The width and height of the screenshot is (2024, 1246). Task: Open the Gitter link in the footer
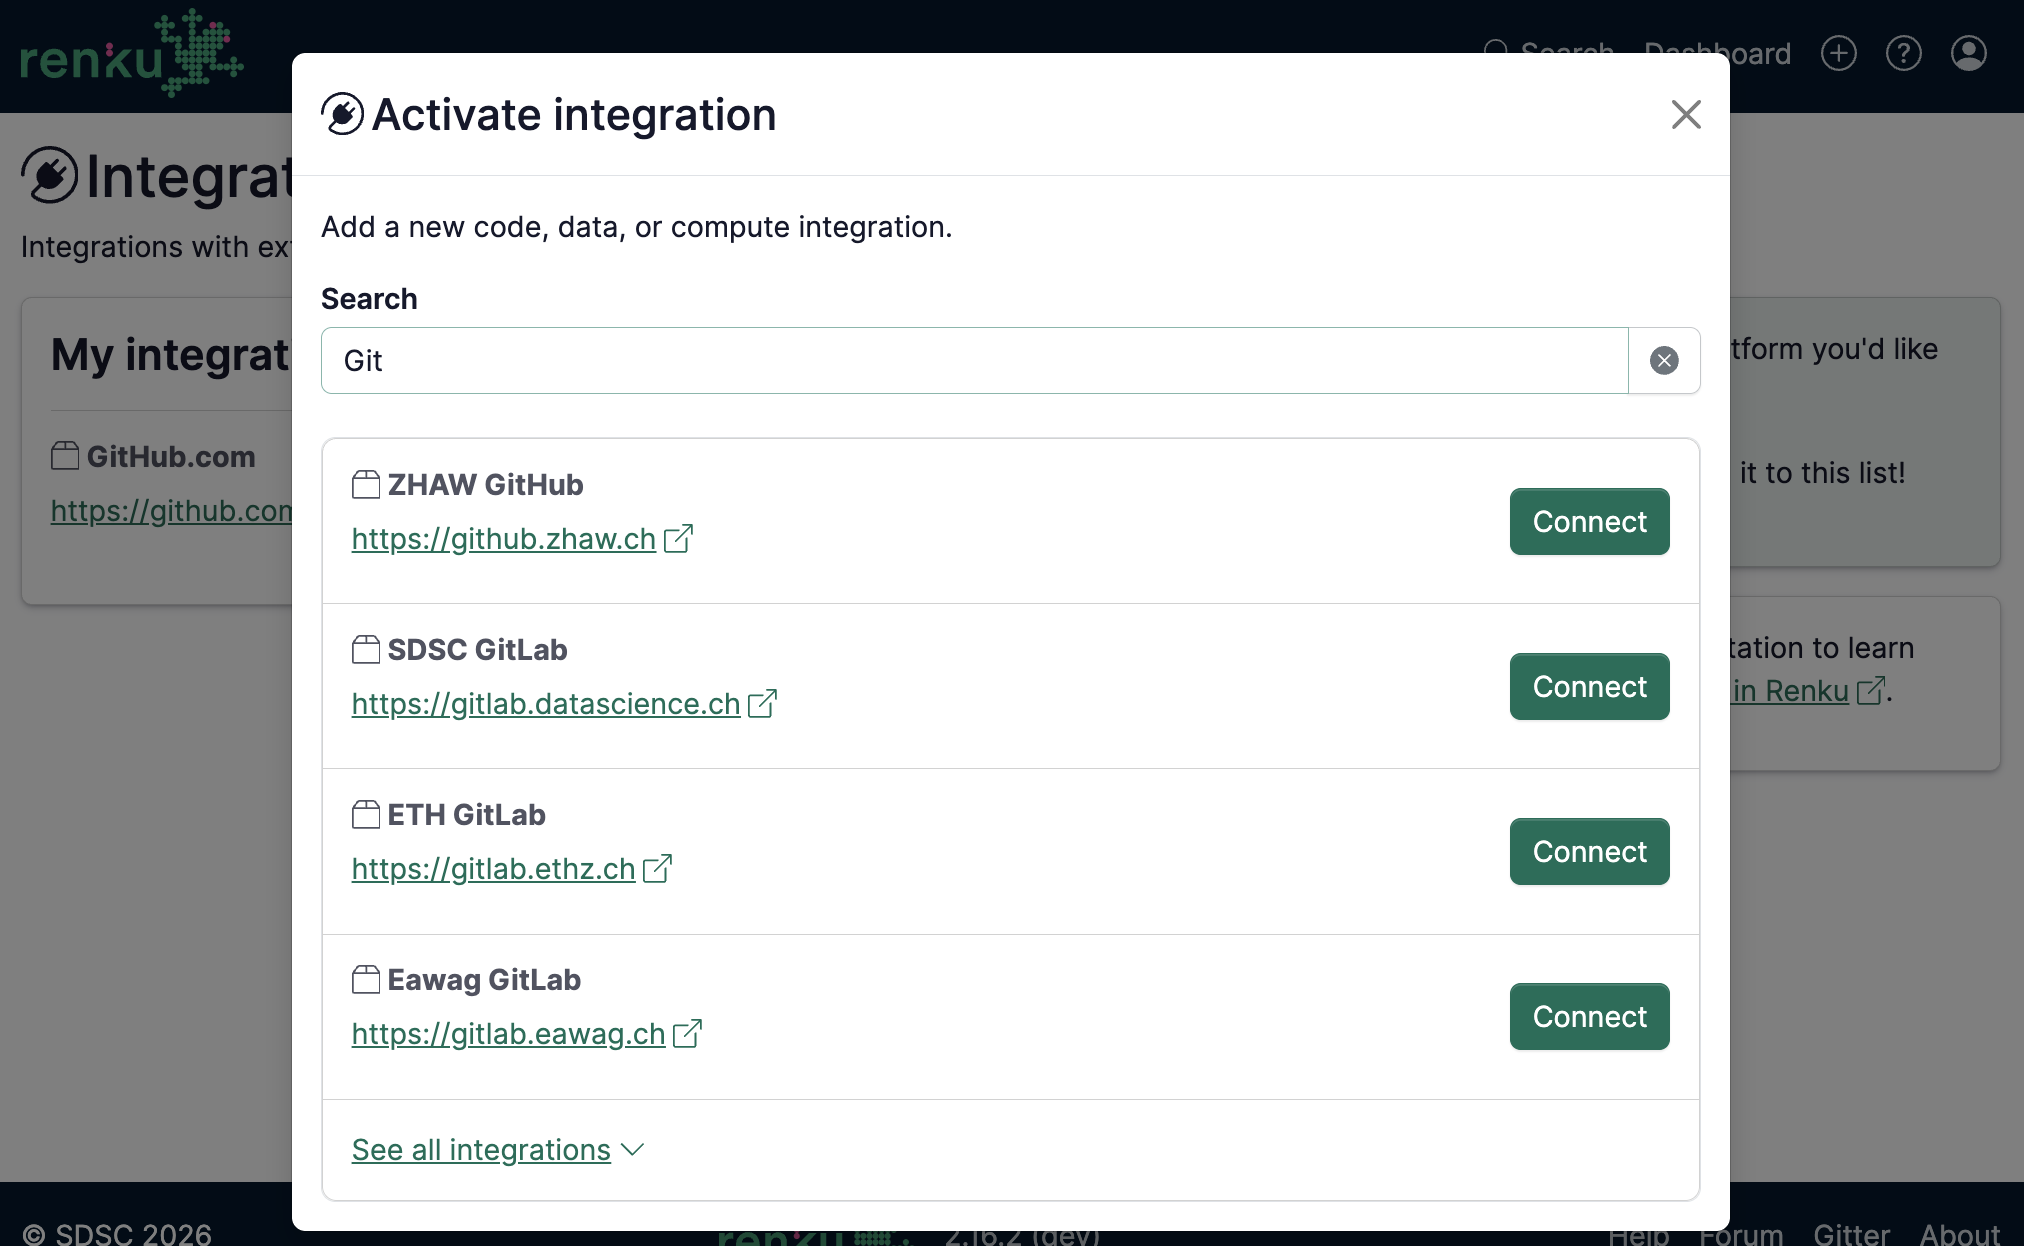(1851, 1234)
